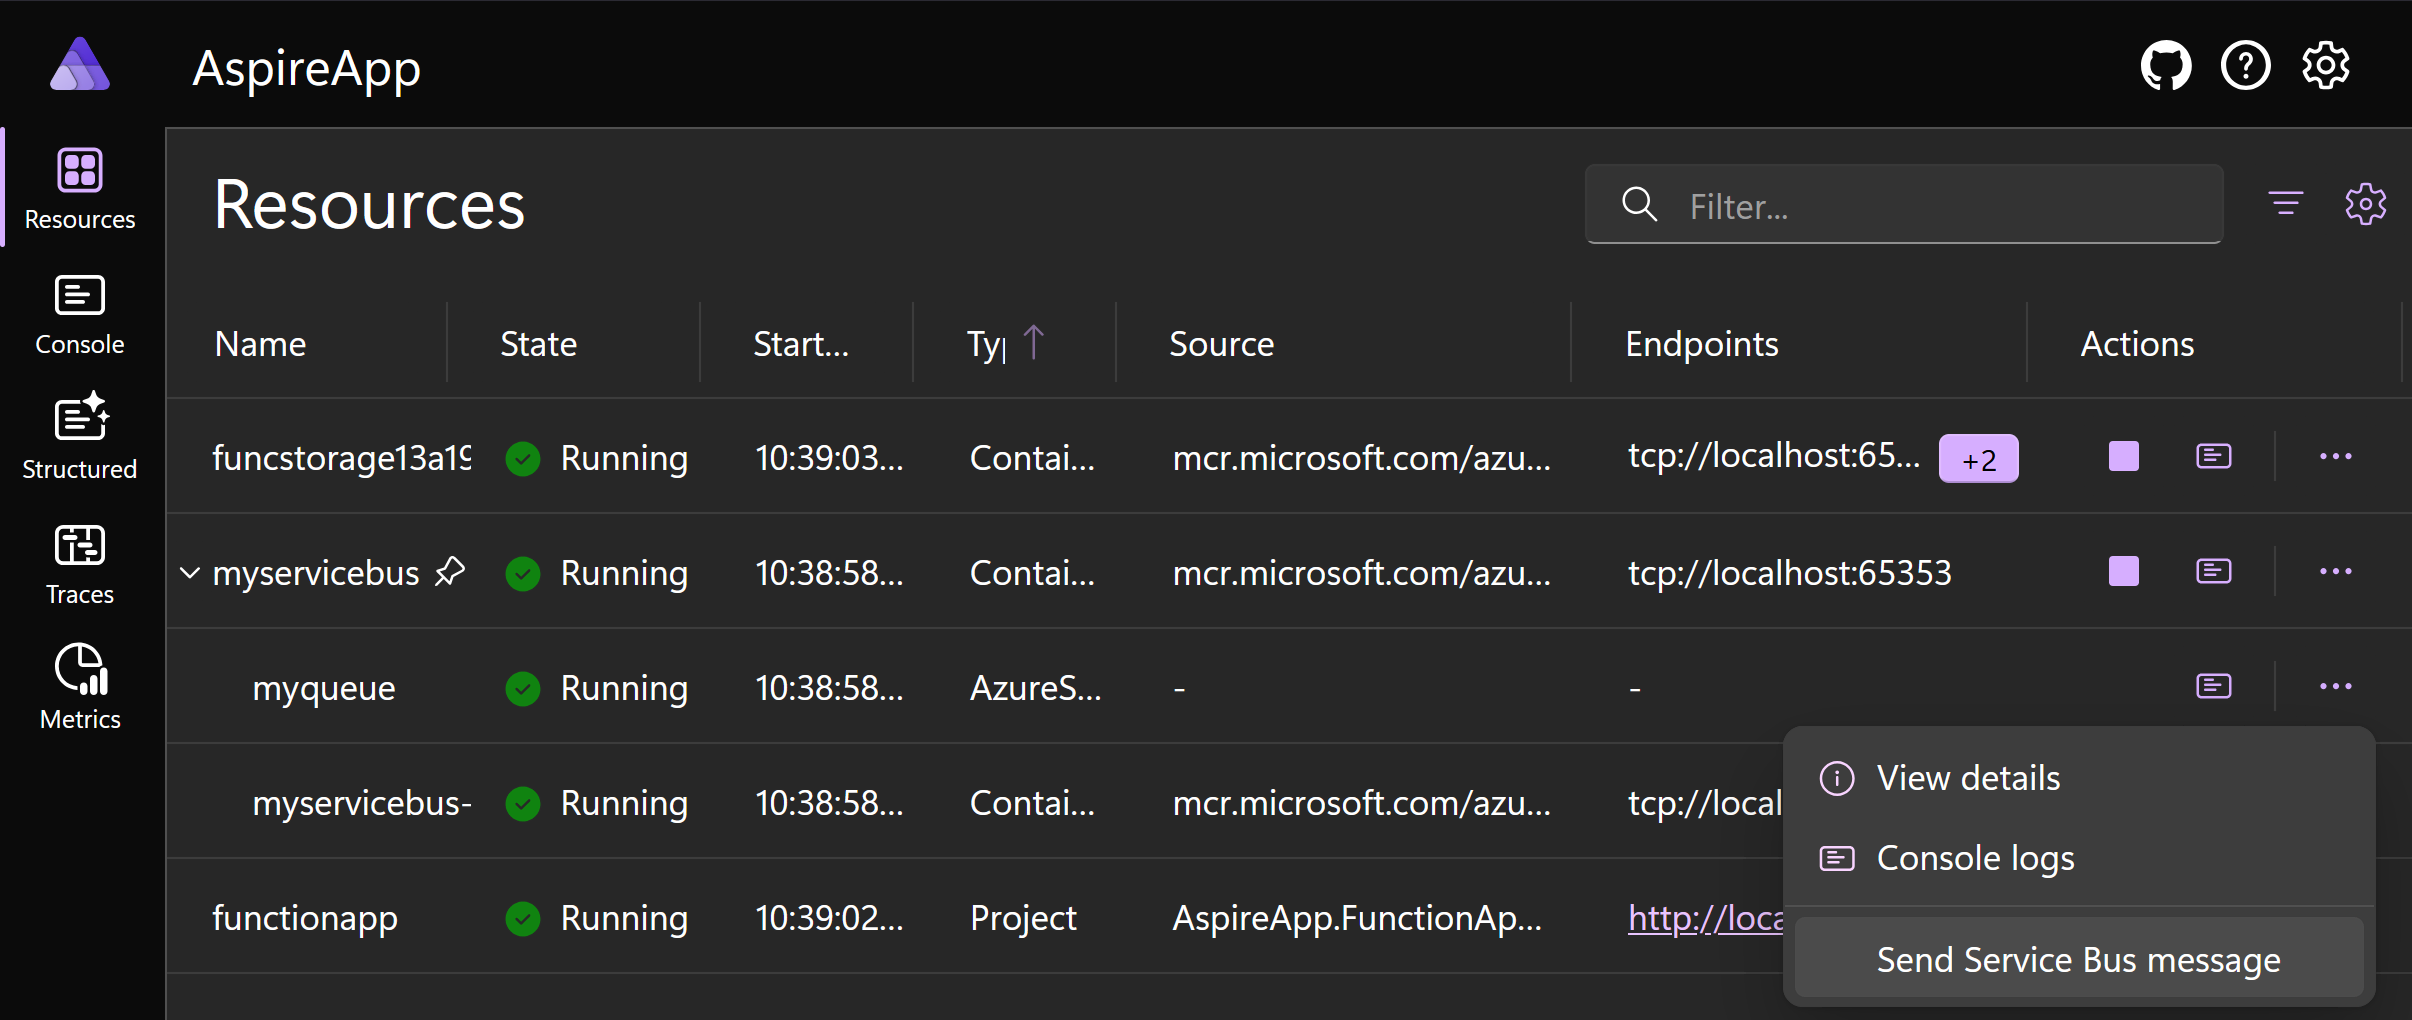2412x1020 pixels.
Task: Sort by Name column header
Action: (x=260, y=344)
